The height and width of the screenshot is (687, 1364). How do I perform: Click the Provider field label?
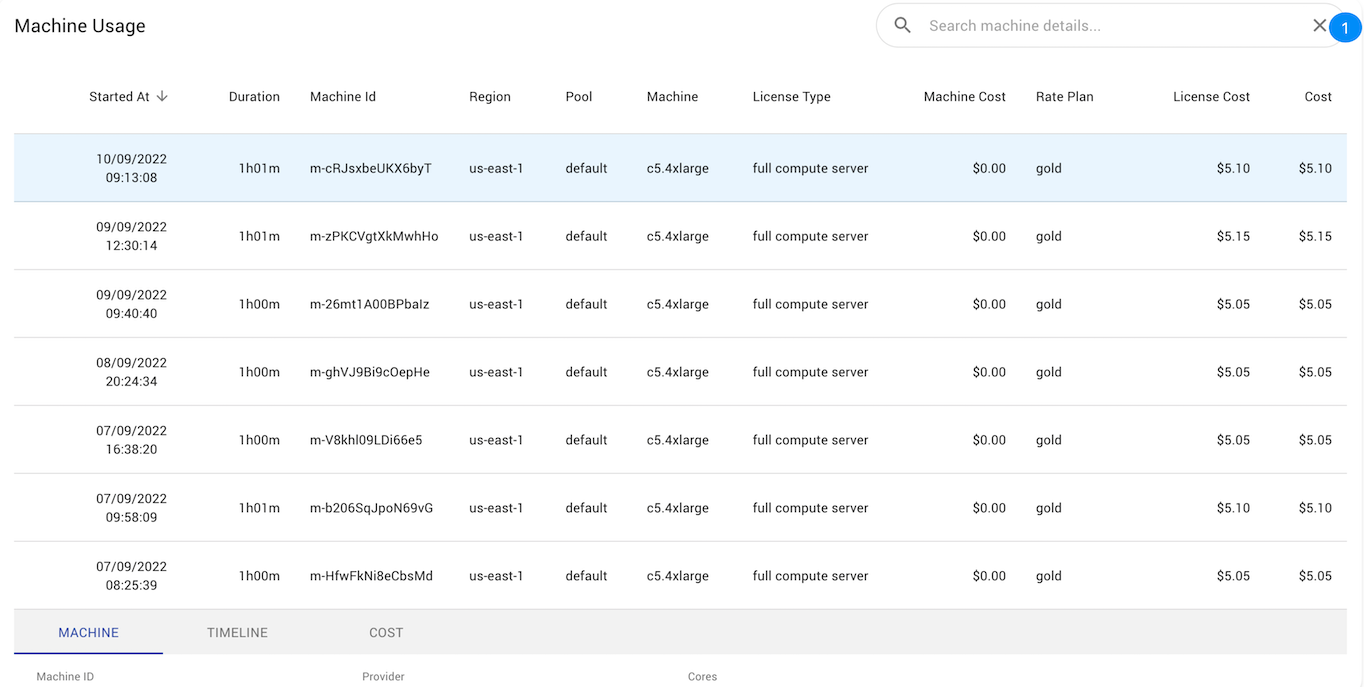tap(383, 677)
